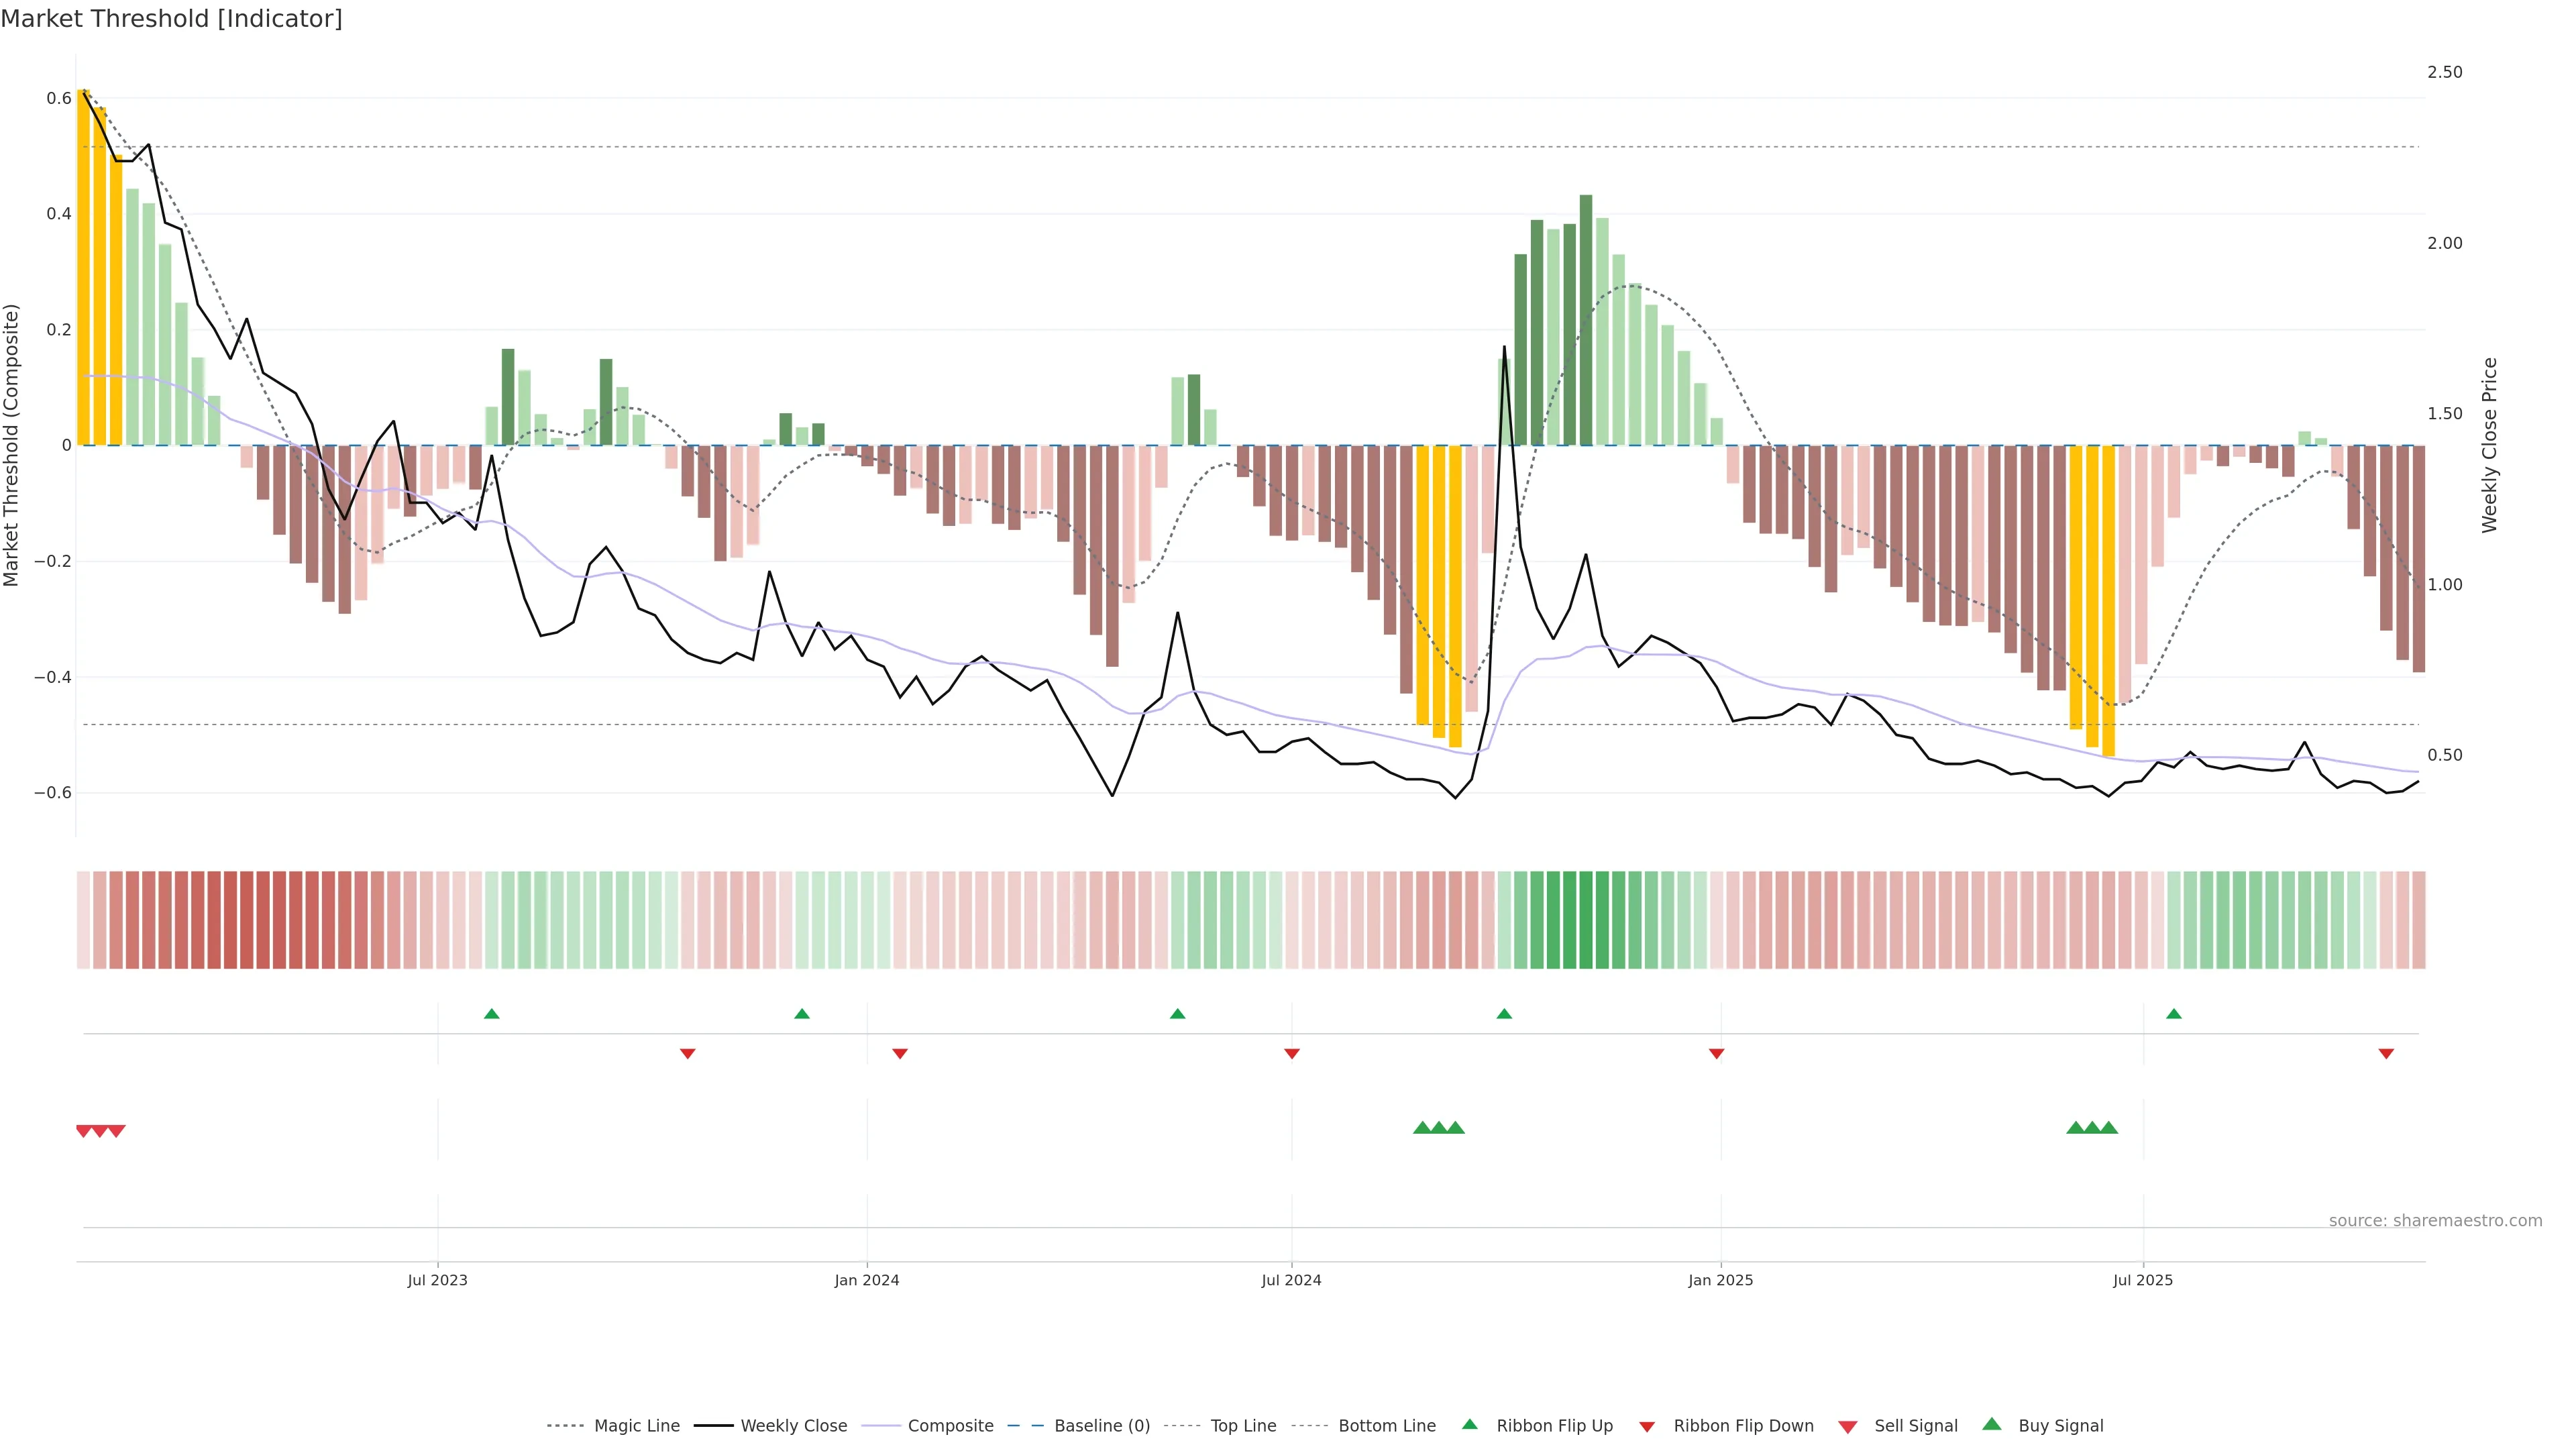Click the Market Threshold [Indicator] title
The height and width of the screenshot is (1449, 2576).
click(171, 19)
